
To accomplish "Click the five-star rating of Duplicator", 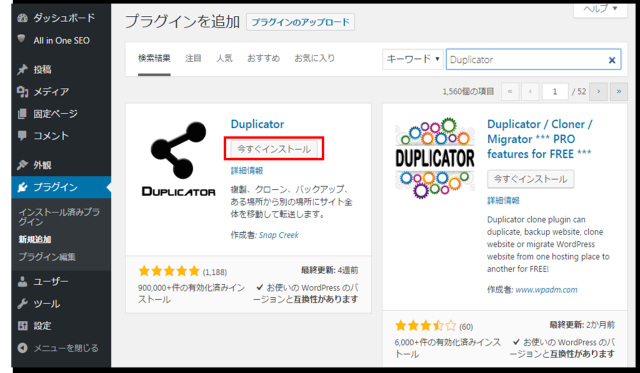I will tap(169, 271).
